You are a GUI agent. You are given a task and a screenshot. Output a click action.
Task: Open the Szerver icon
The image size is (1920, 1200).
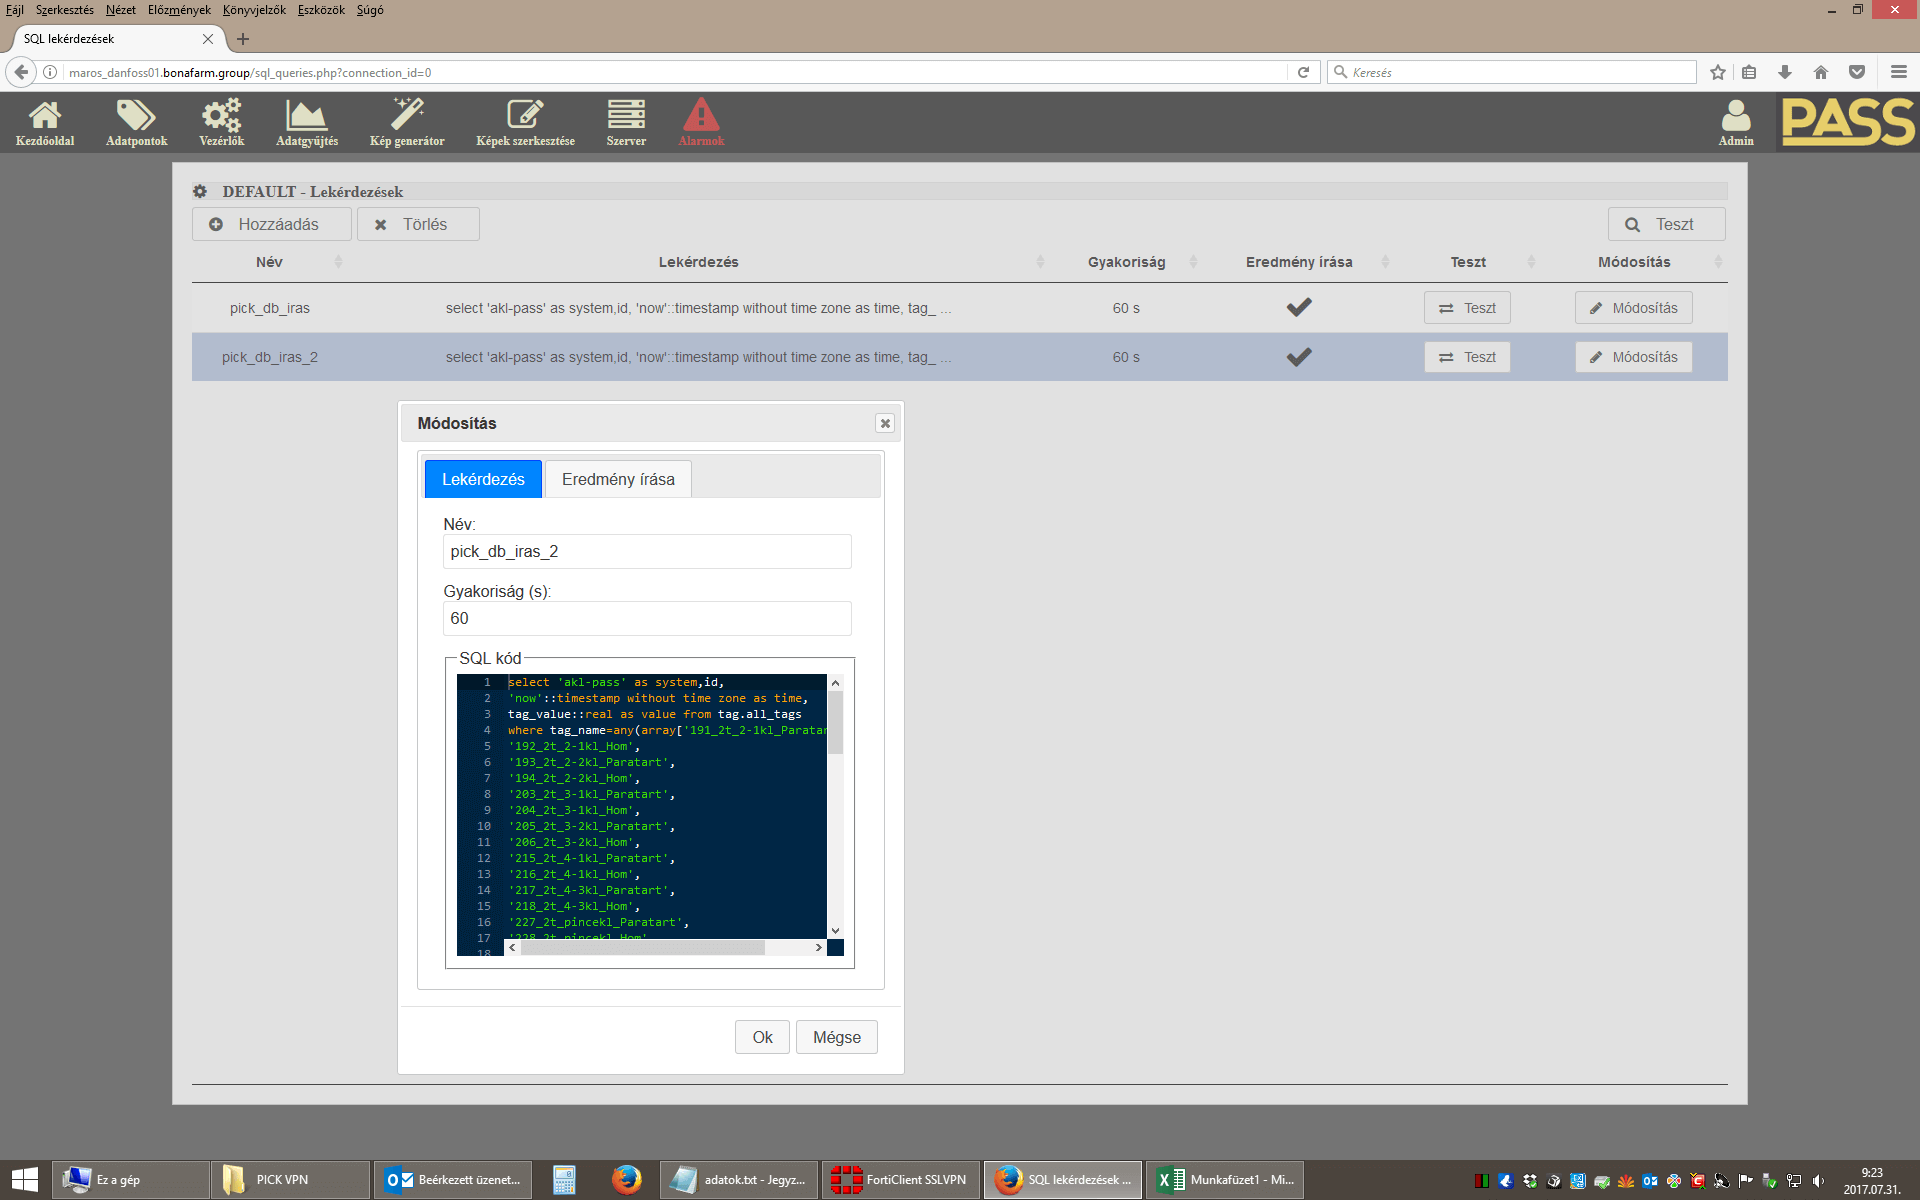click(626, 122)
